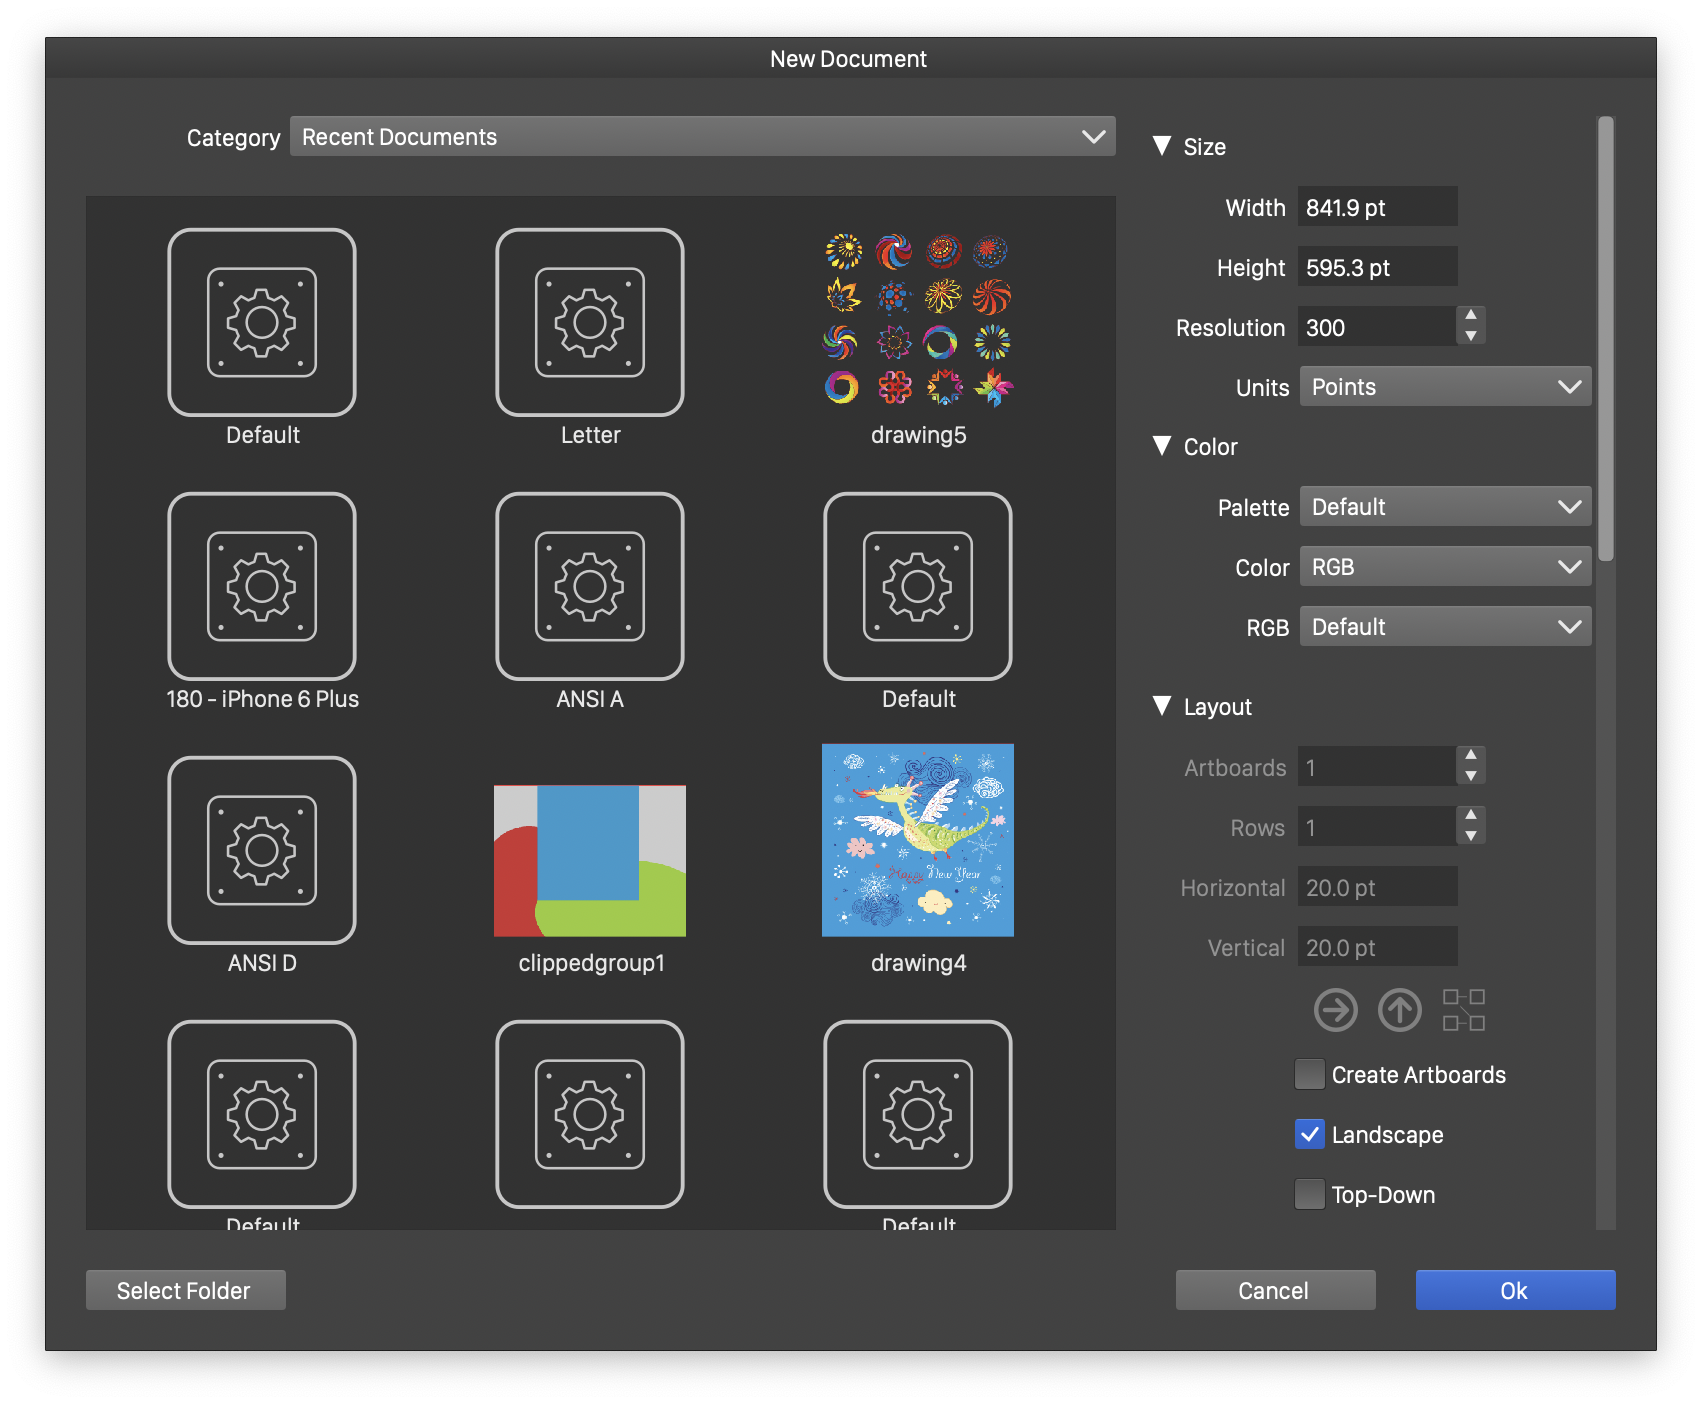Increase Resolution with the up stepper
The height and width of the screenshot is (1404, 1702).
click(x=1470, y=316)
